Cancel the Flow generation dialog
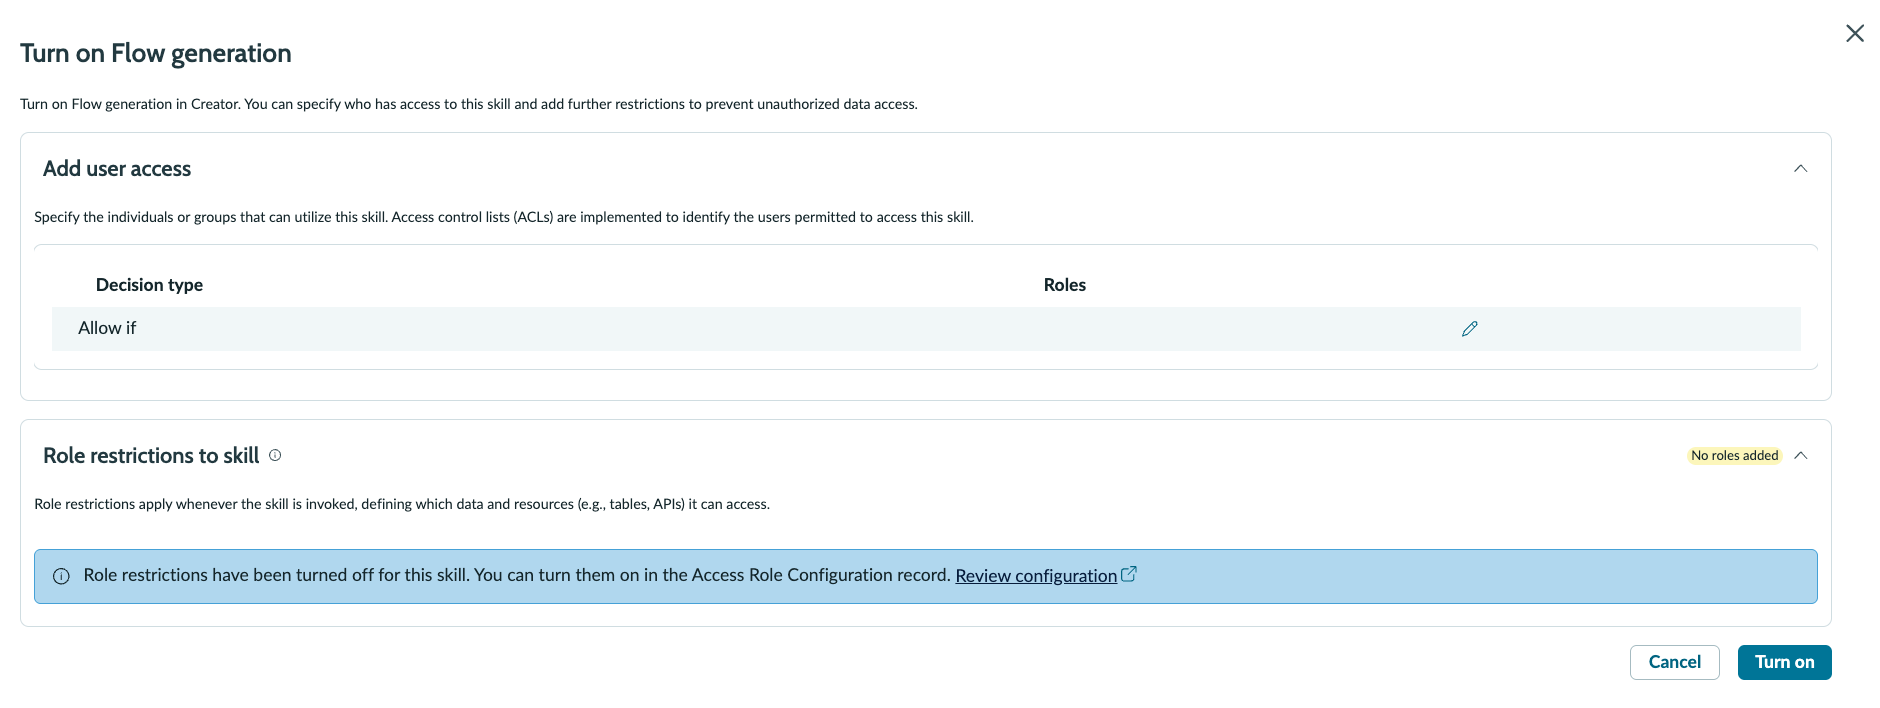1880x708 pixels. 1674,662
